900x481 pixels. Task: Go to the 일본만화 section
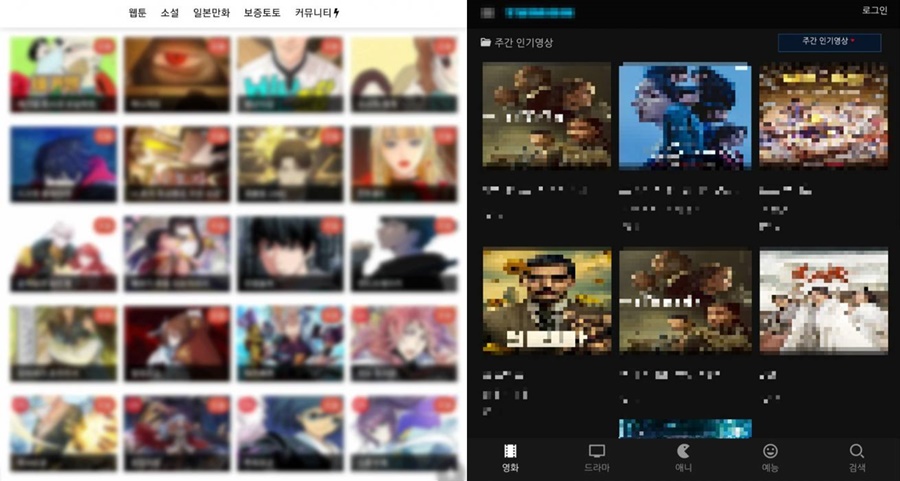(211, 13)
